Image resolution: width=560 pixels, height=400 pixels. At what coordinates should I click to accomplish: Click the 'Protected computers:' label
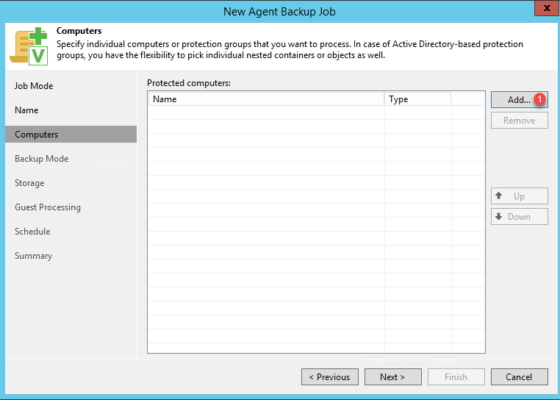[189, 83]
